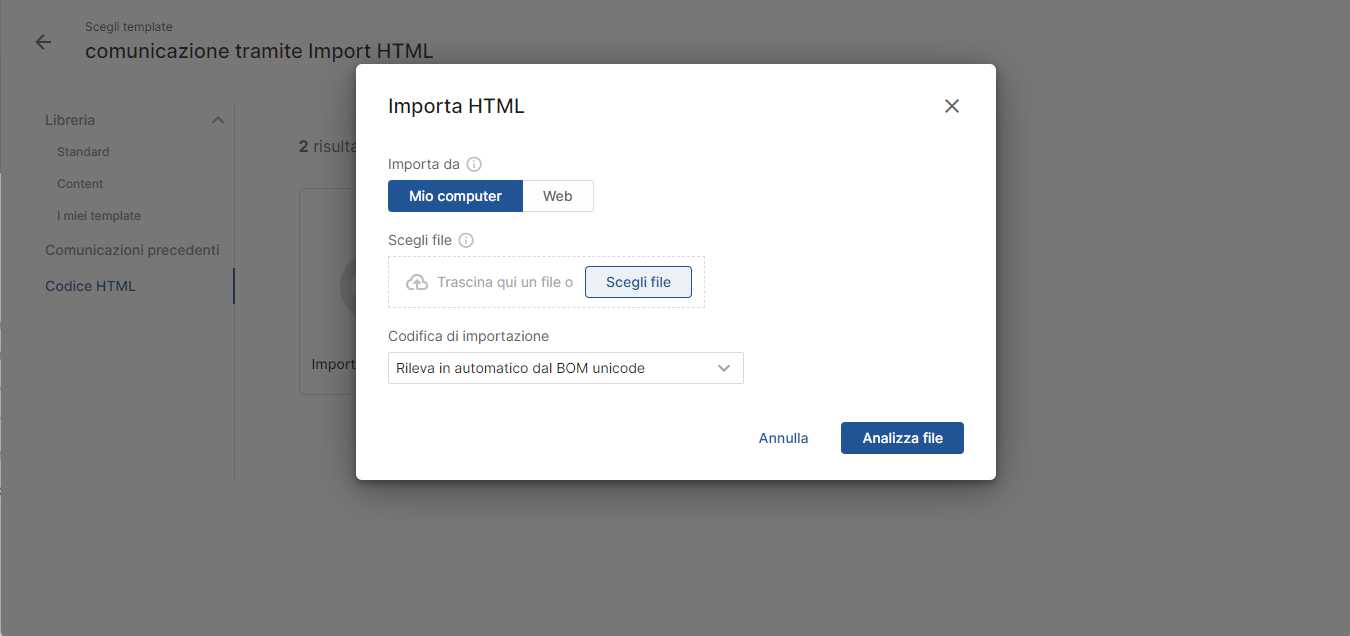Select Codice HTML in sidebar

90,286
